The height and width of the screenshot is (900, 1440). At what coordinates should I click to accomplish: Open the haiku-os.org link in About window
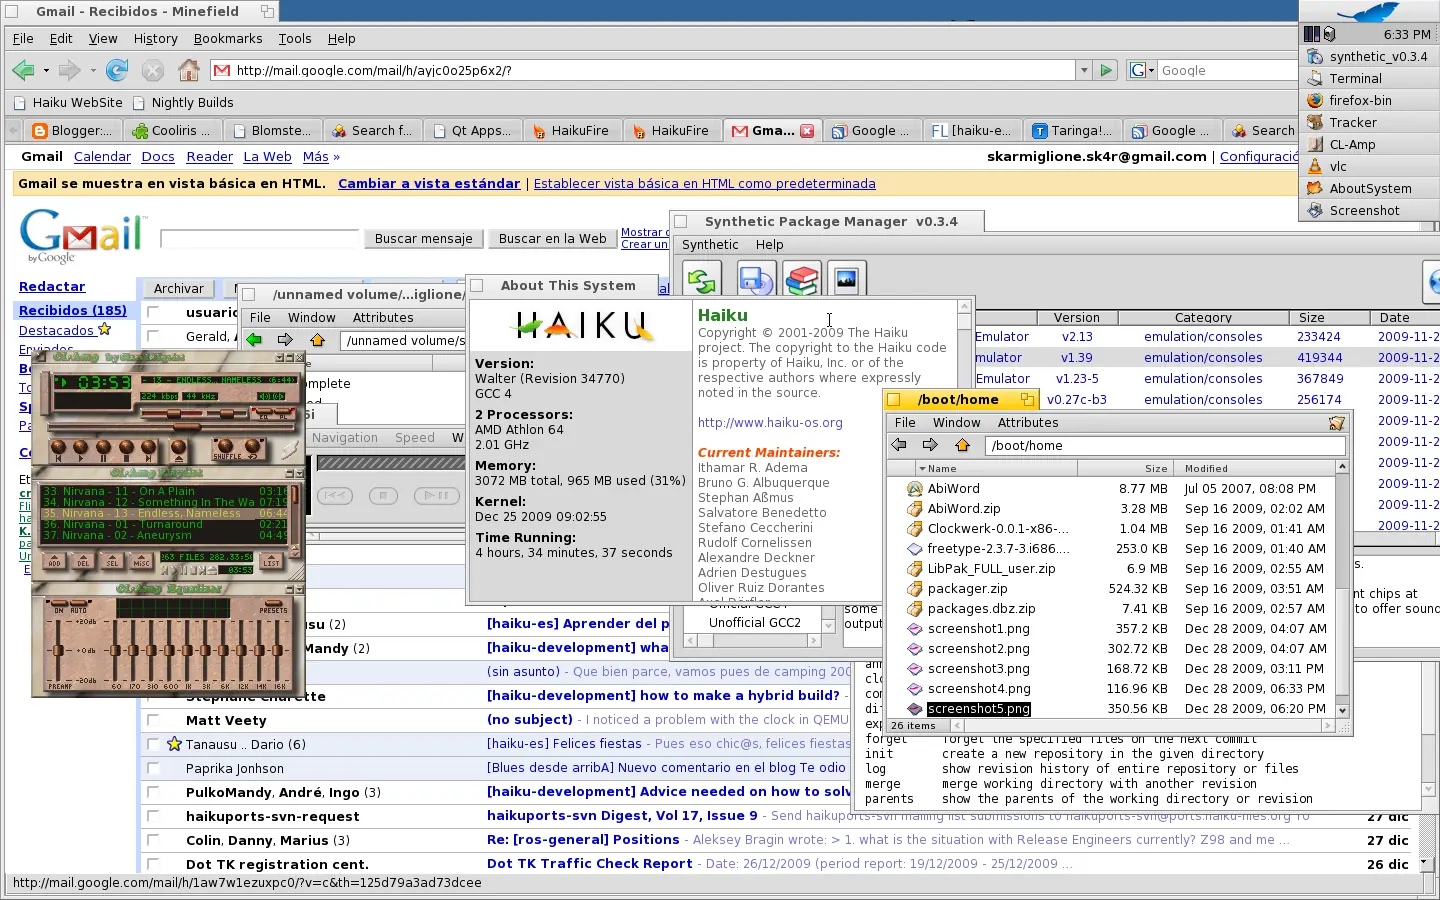(770, 423)
